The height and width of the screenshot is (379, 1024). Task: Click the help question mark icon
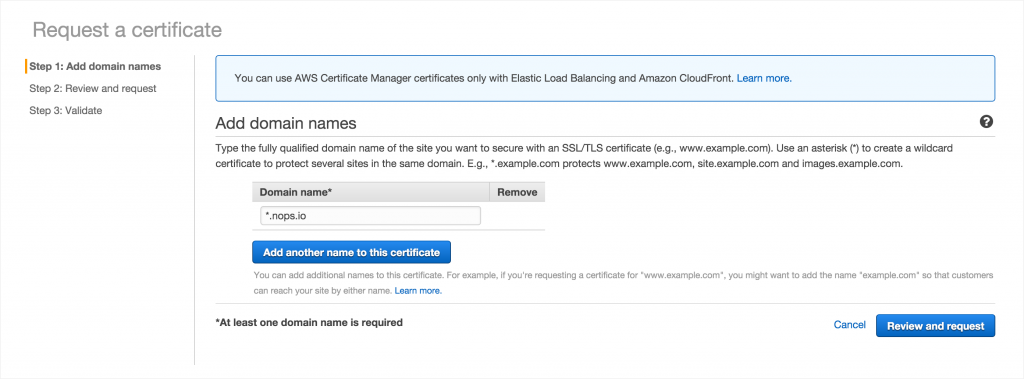(986, 122)
